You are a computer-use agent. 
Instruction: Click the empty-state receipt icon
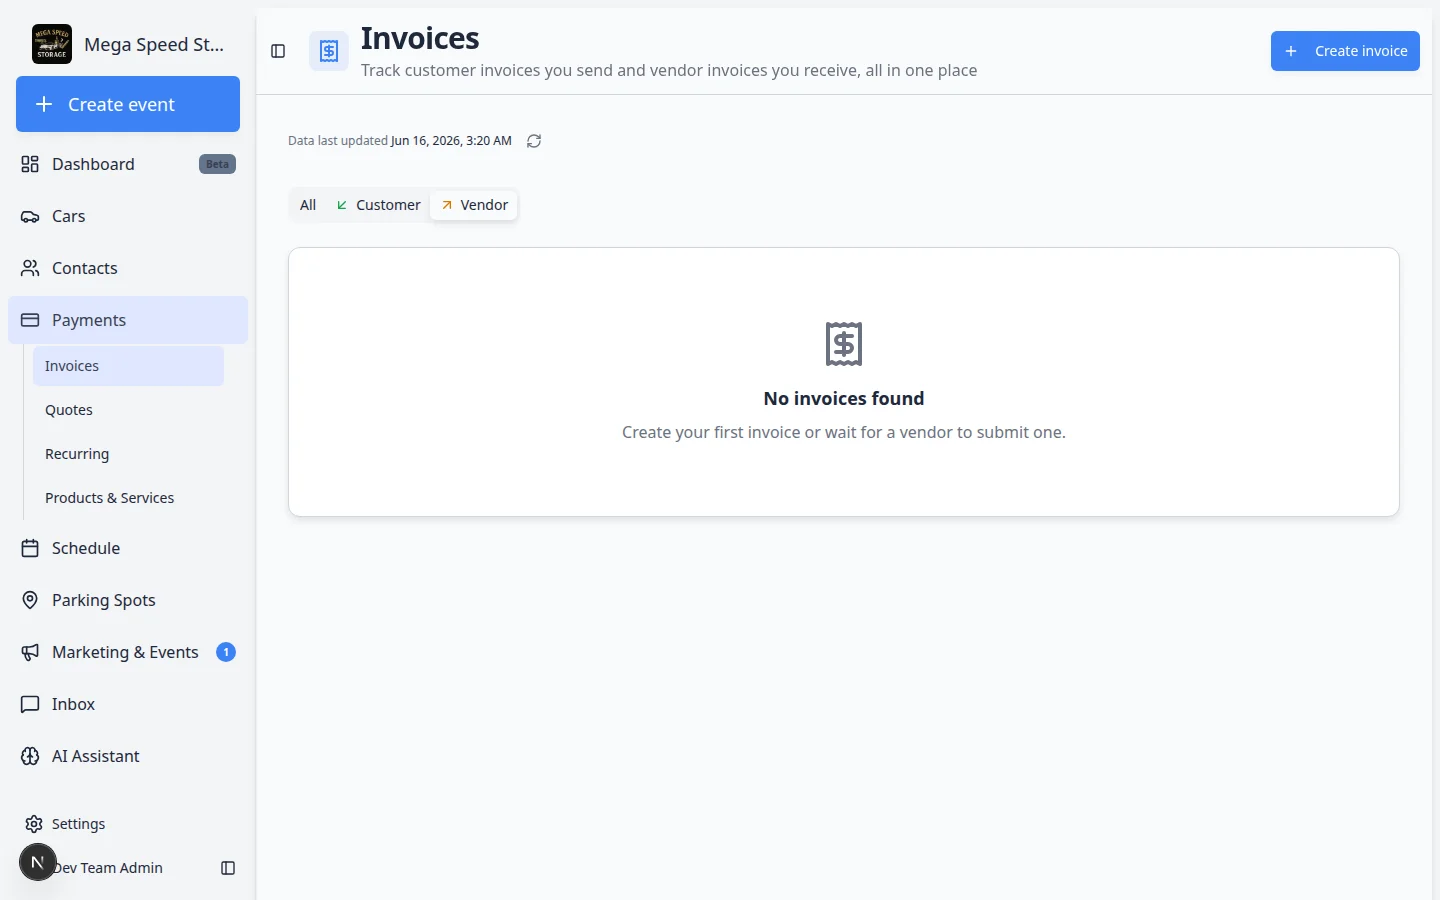[x=844, y=344]
